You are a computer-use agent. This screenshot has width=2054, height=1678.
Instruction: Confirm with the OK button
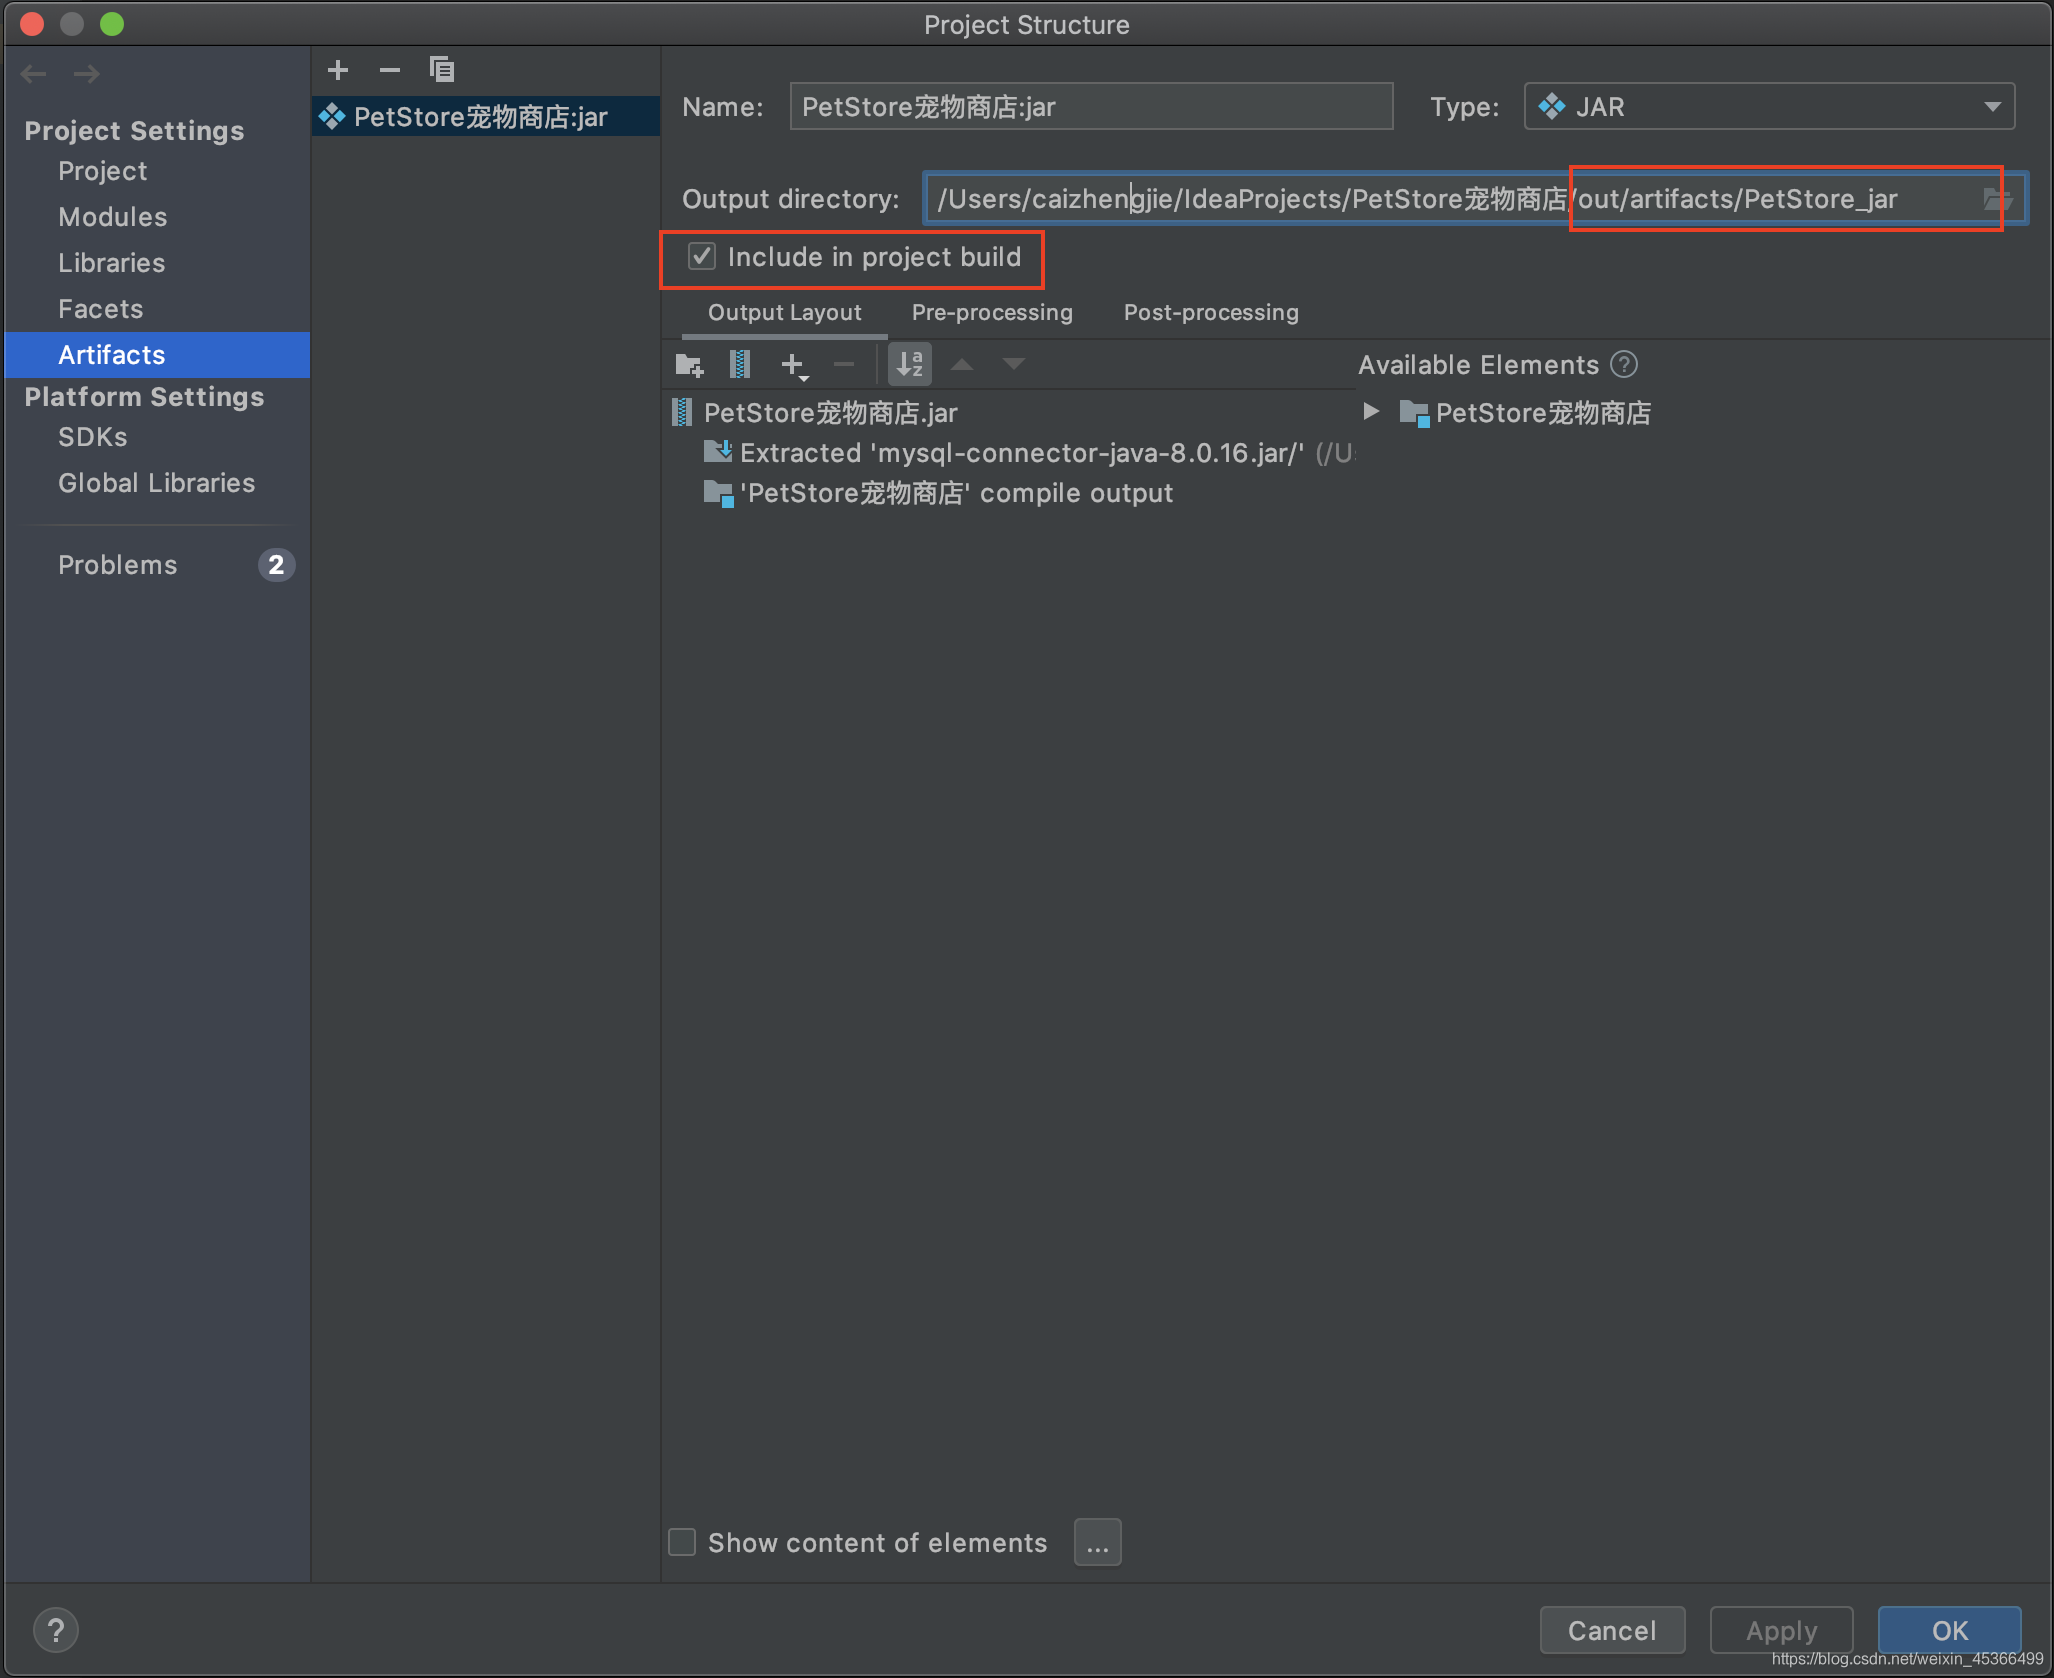[1949, 1630]
